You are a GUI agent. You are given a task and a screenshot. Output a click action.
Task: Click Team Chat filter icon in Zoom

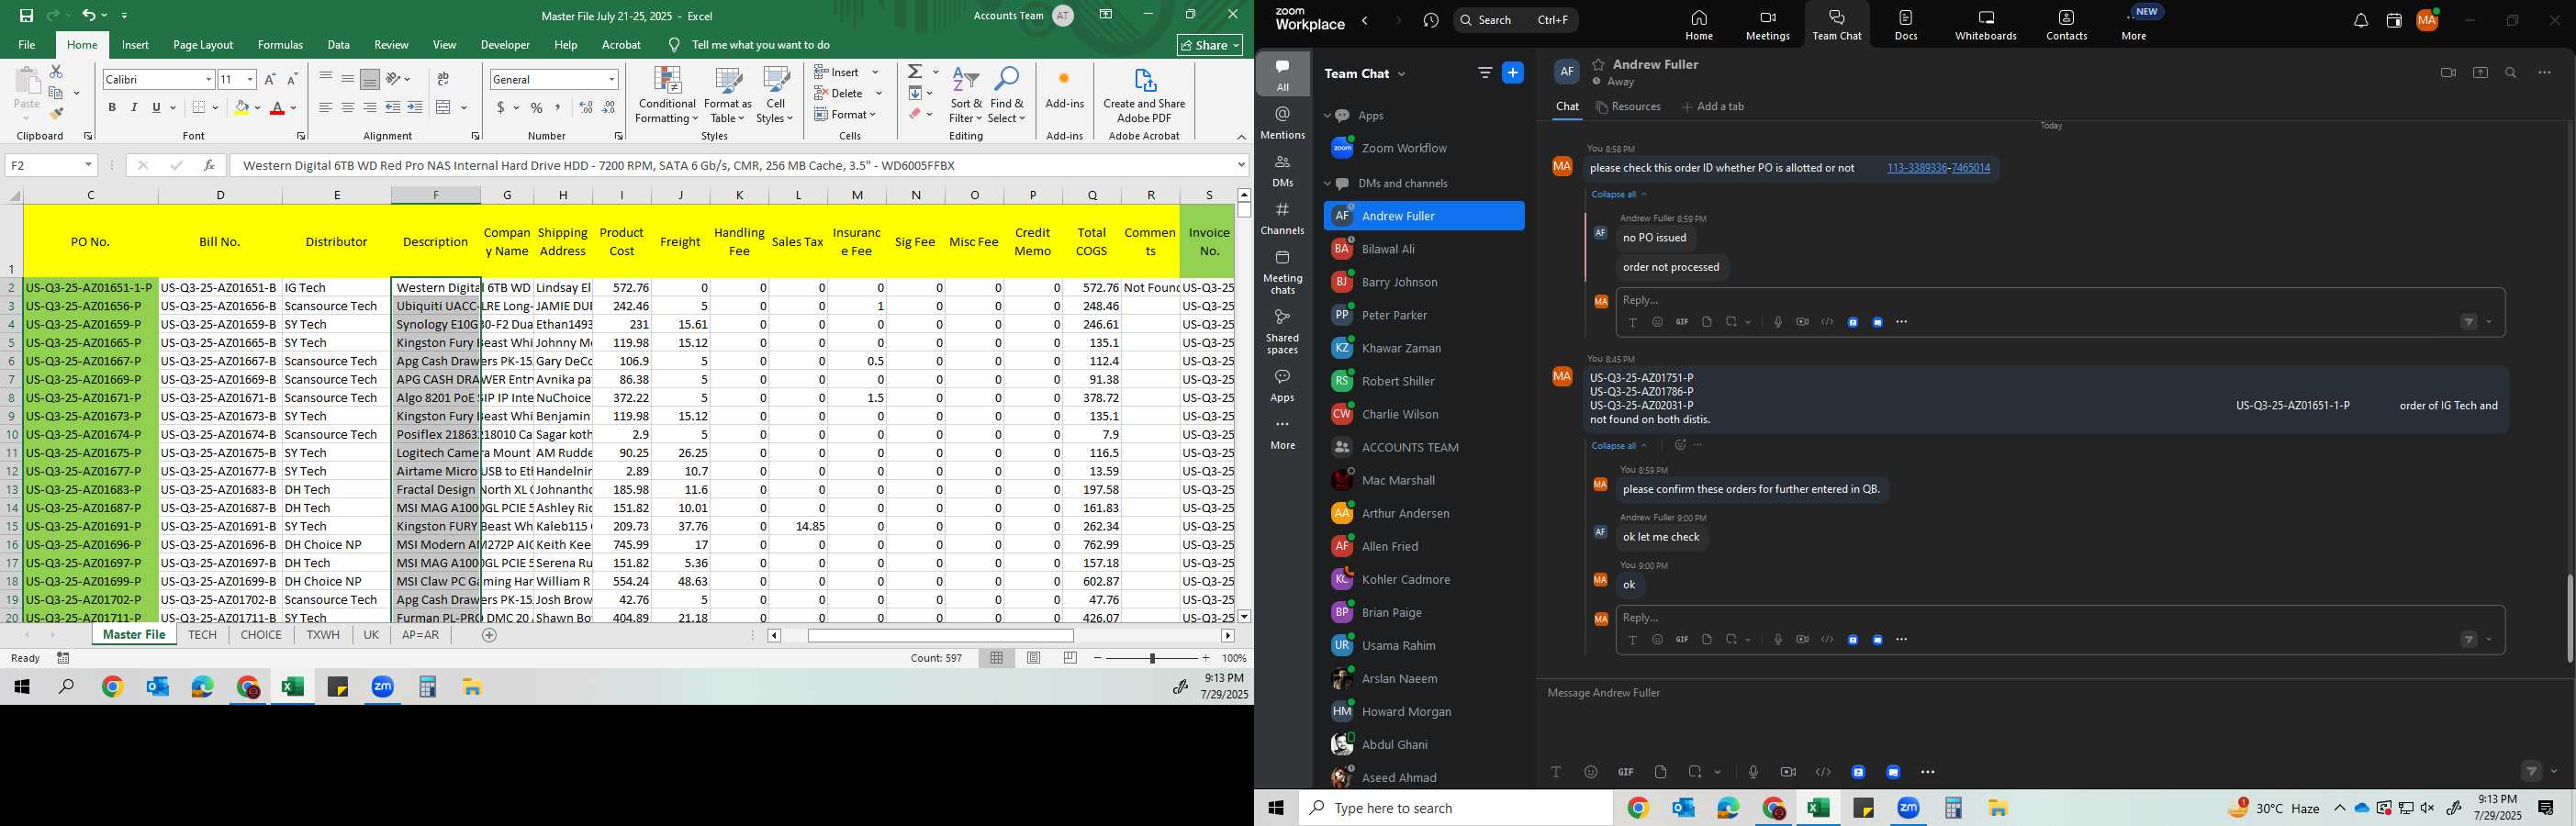point(1485,73)
